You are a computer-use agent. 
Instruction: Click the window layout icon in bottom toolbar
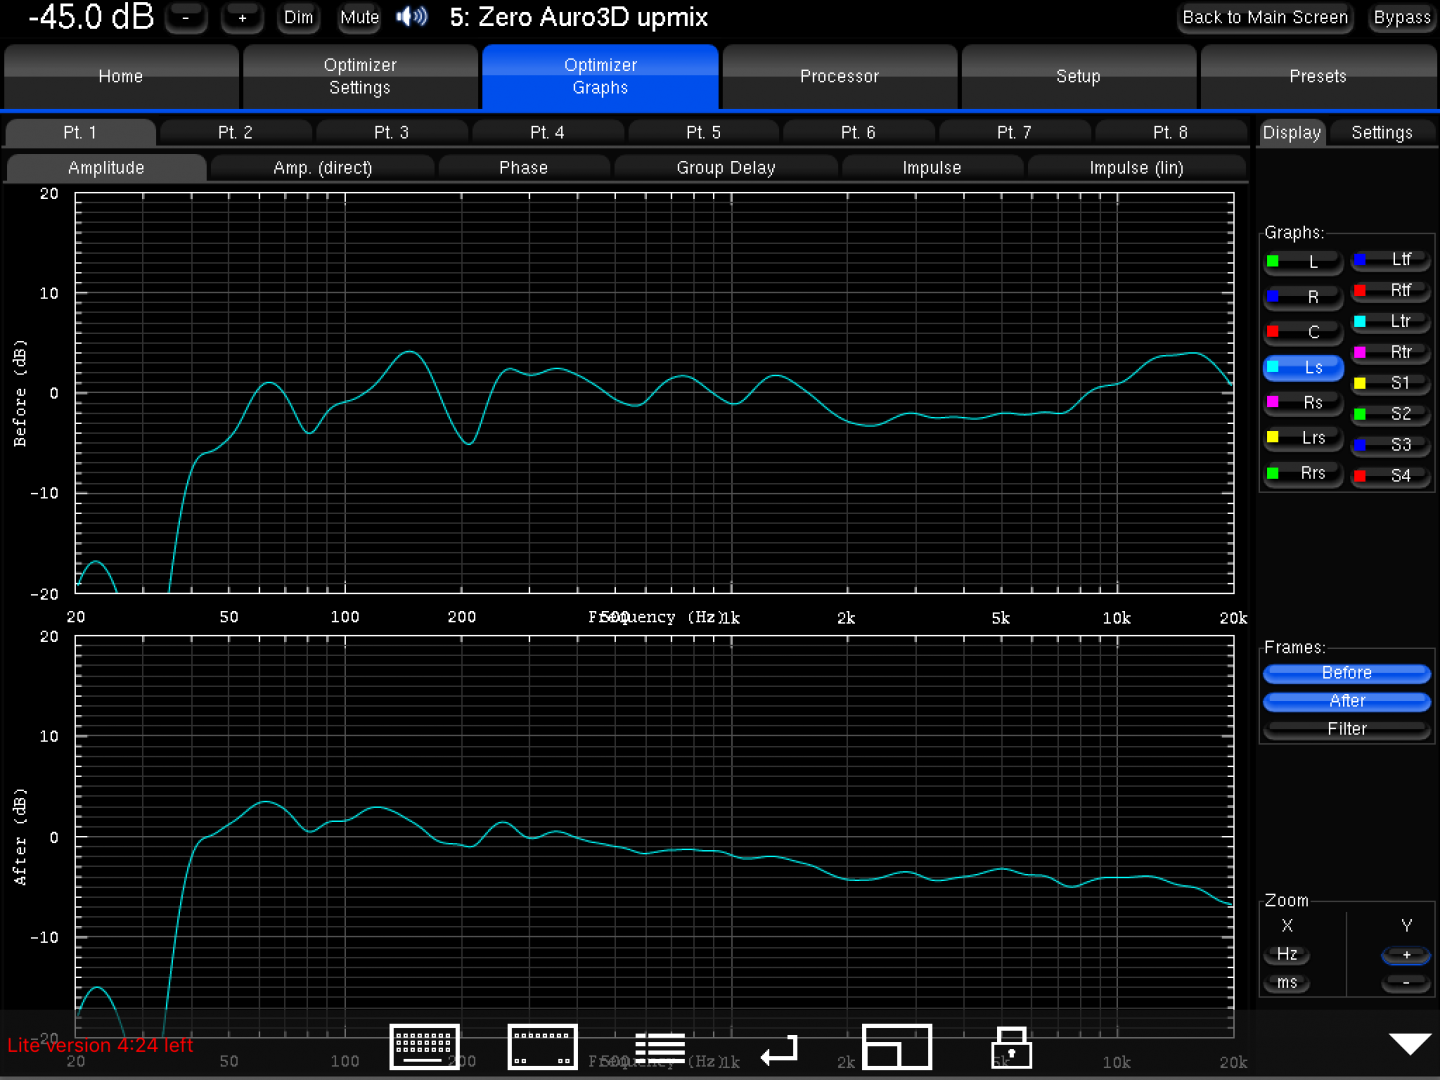(x=896, y=1047)
